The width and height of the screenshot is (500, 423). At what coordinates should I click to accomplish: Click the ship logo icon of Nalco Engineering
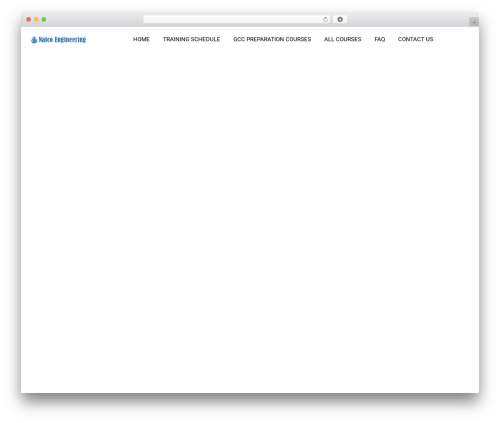pos(34,40)
